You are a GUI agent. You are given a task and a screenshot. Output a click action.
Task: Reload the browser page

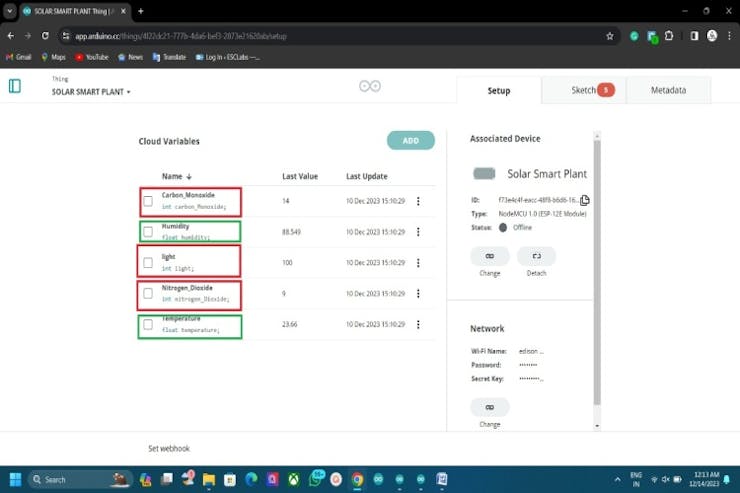pos(45,36)
